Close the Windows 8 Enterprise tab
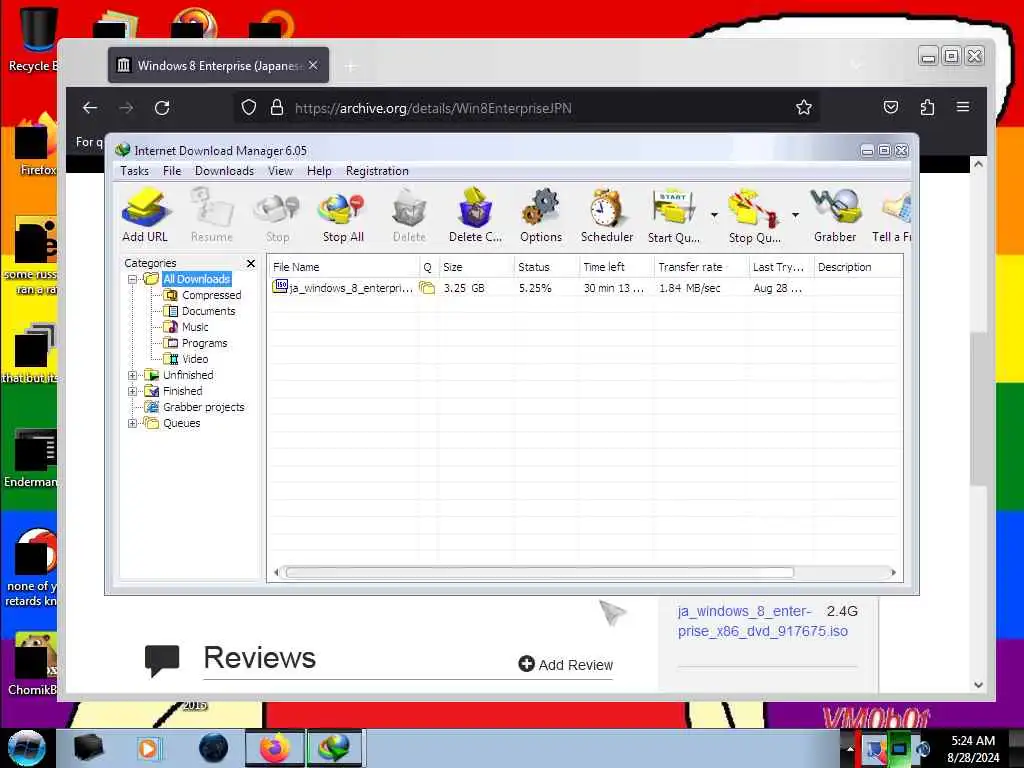The width and height of the screenshot is (1024, 768). tap(313, 65)
